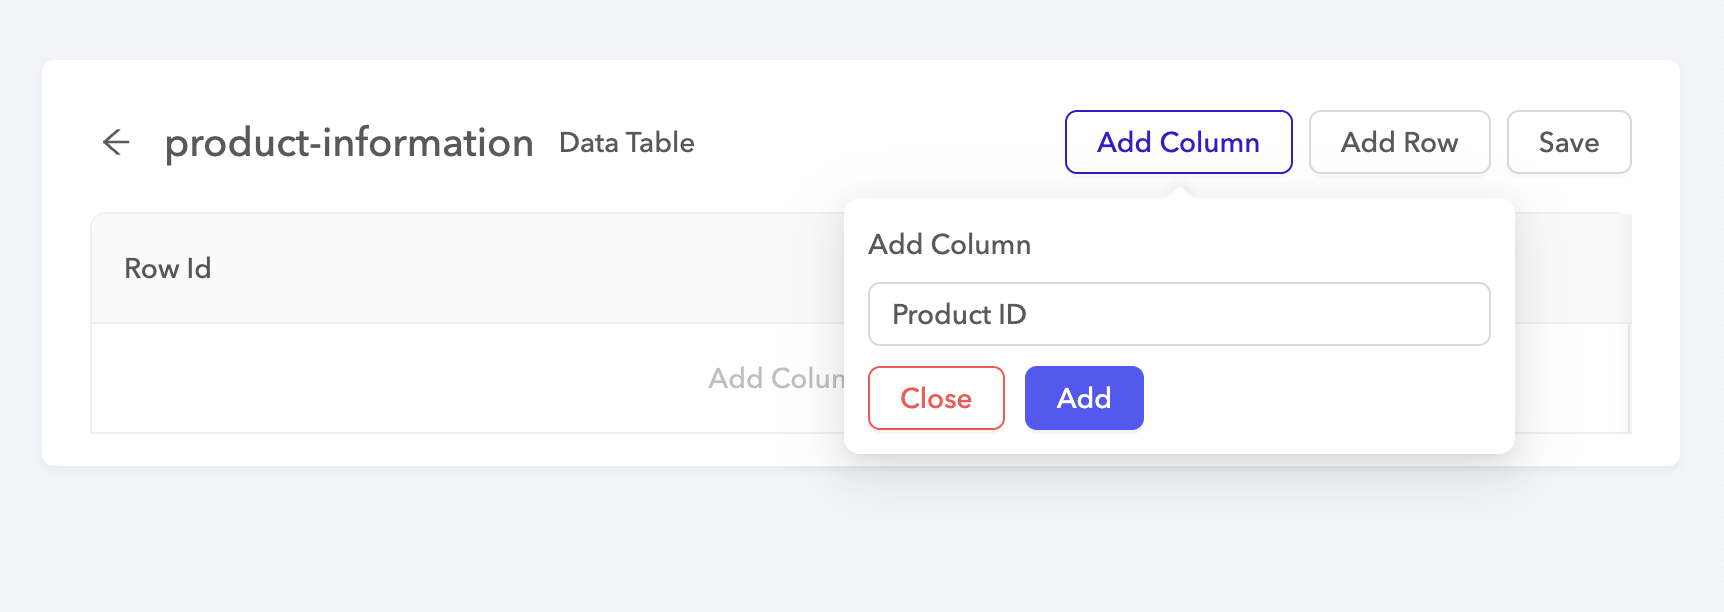Click the Data Table label
The width and height of the screenshot is (1724, 612).
[625, 142]
